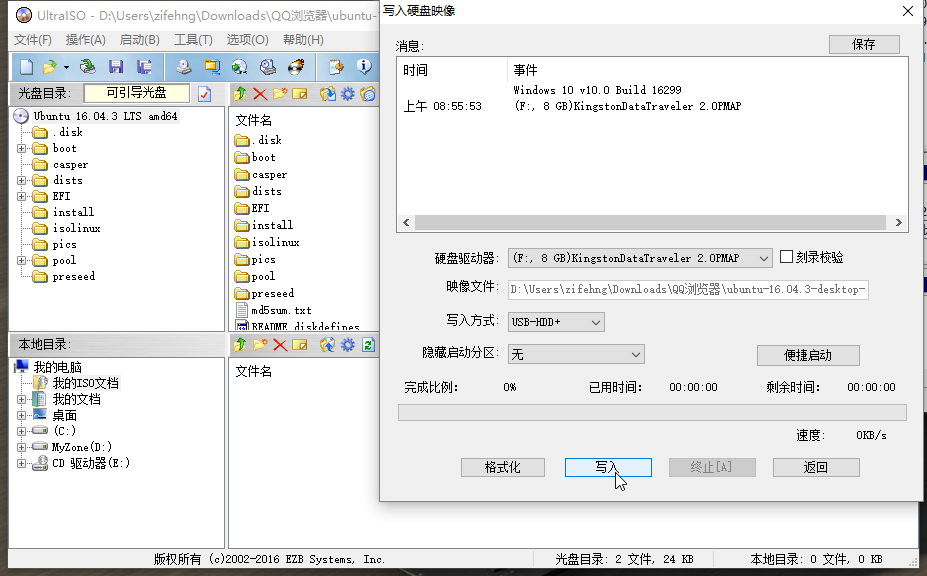Screen dimensions: 927x576
Task: Click the Register notepad icon
Action: tap(336, 67)
